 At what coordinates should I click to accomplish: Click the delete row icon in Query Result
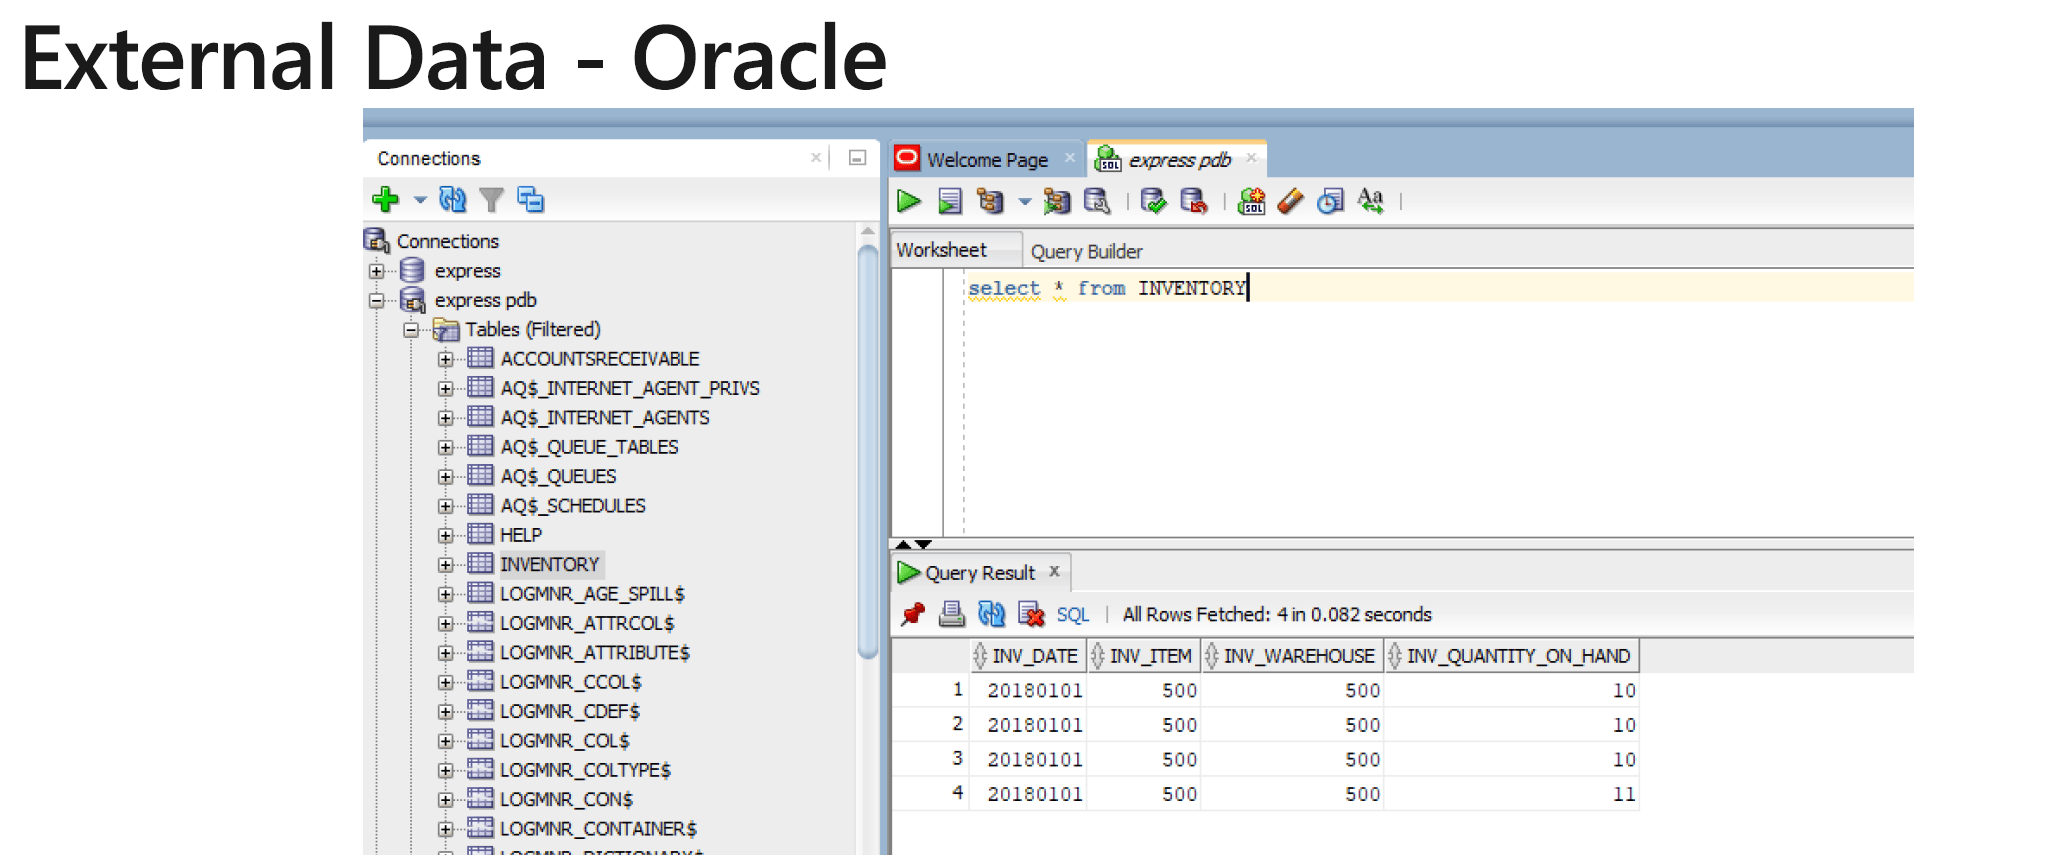(x=1030, y=614)
